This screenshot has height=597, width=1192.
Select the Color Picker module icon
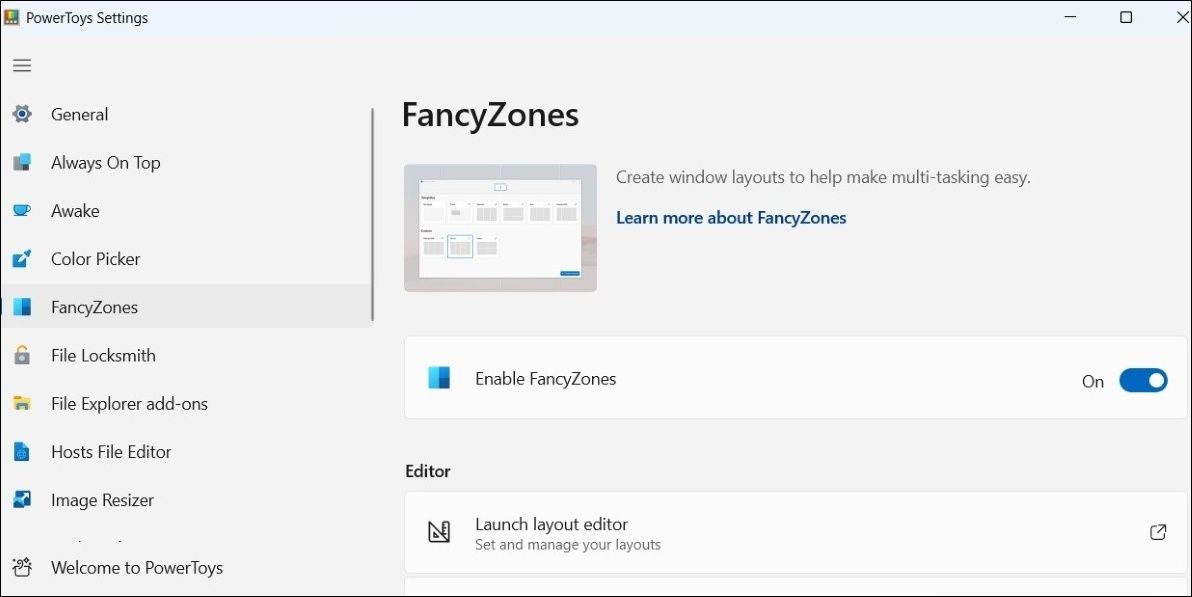(x=22, y=258)
